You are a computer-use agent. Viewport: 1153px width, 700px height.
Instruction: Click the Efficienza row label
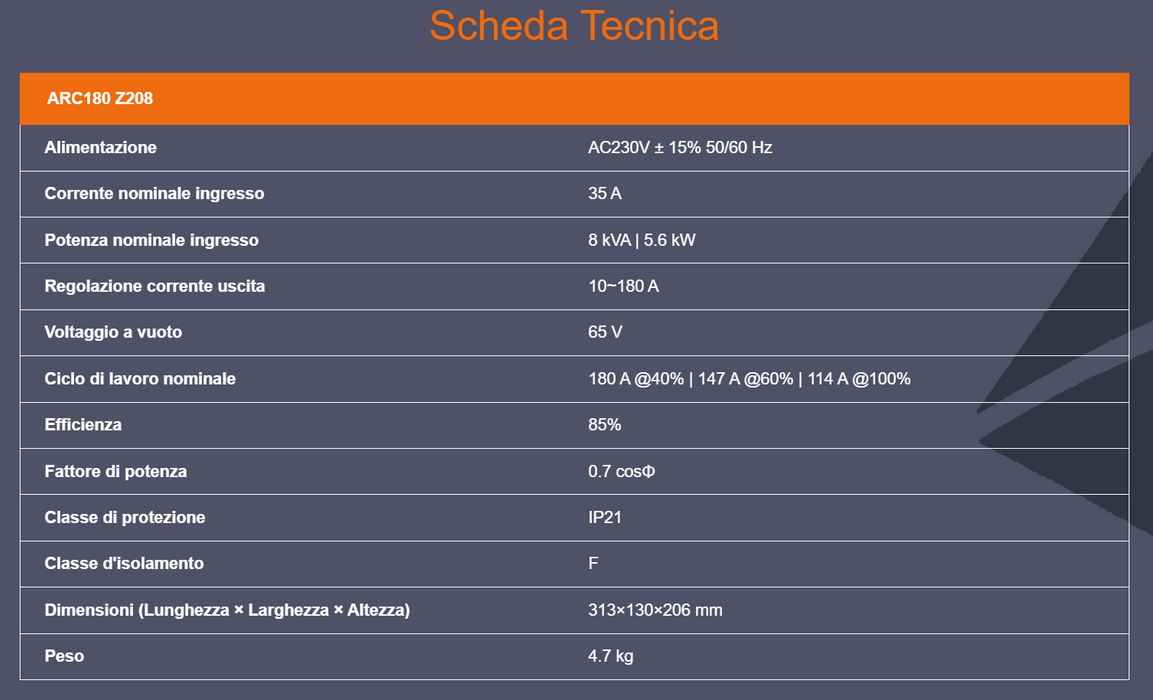click(x=83, y=425)
